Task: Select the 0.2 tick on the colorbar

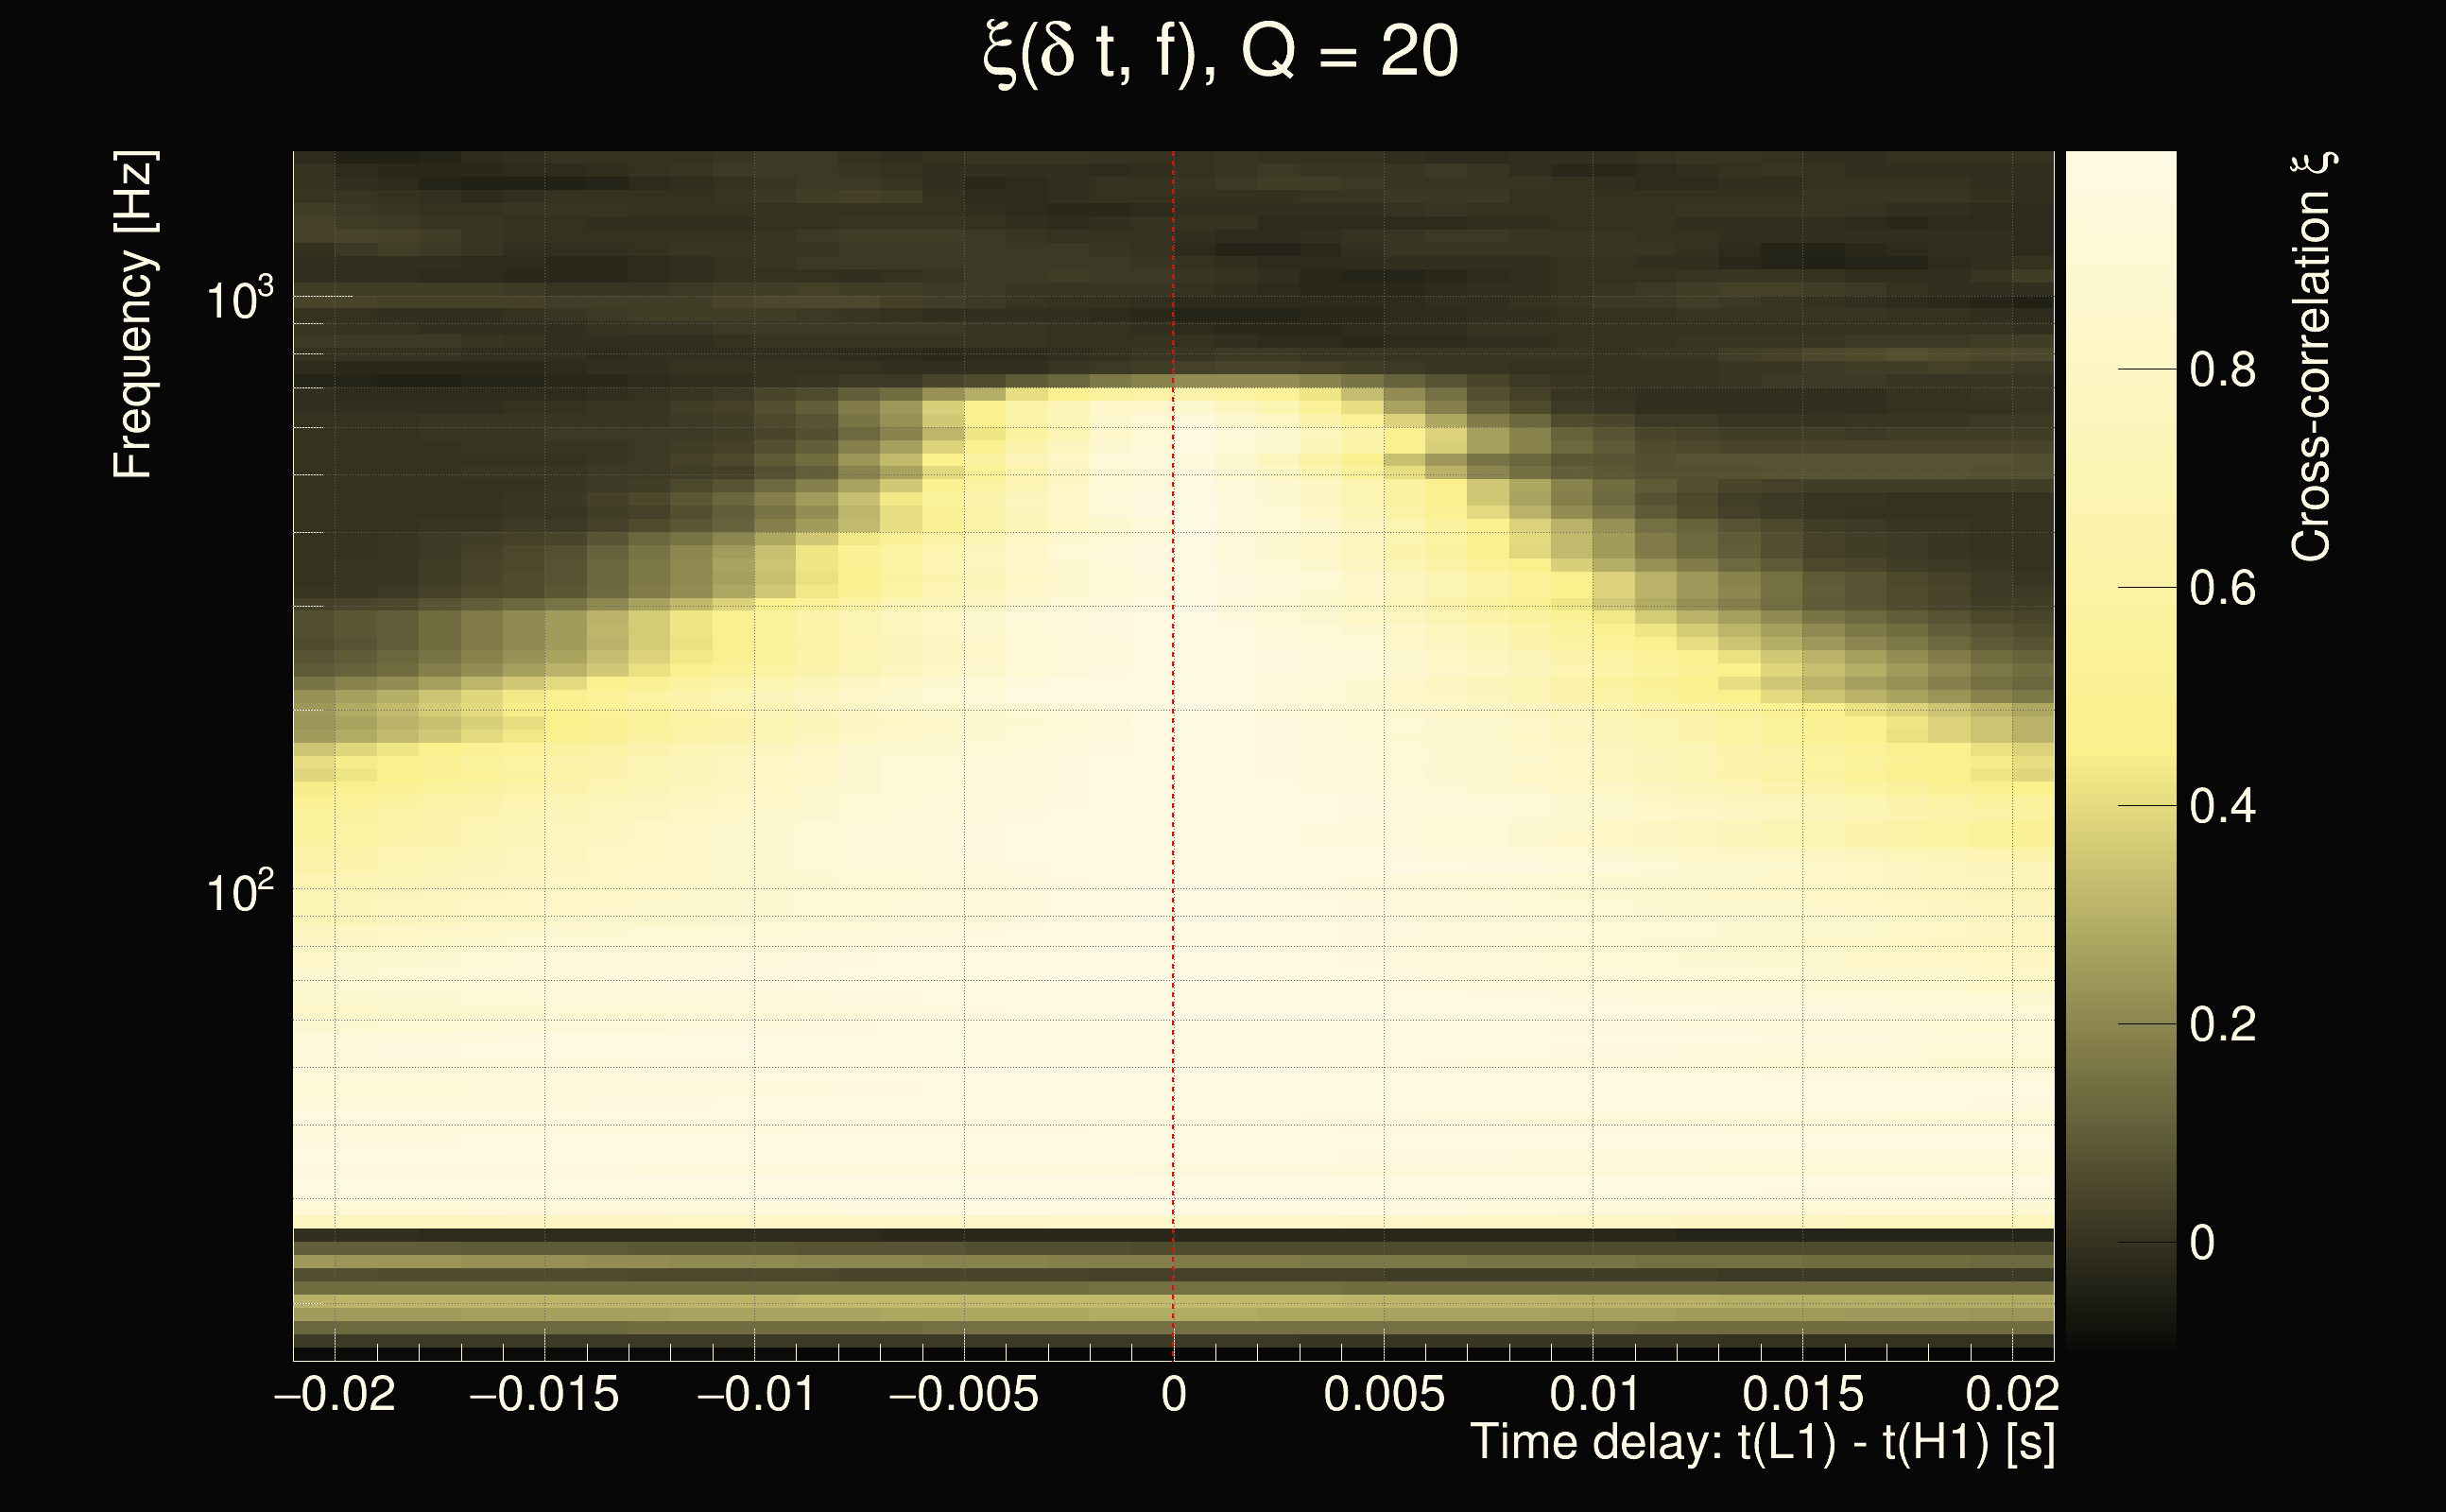Action: (x=2222, y=1024)
